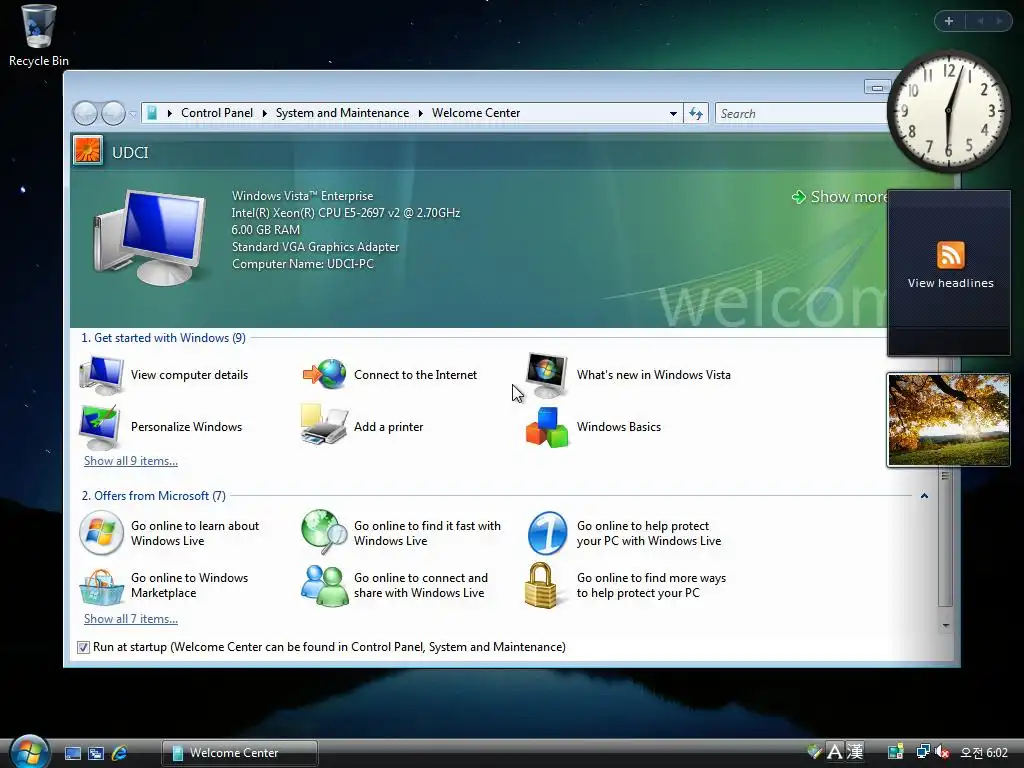Screen dimensions: 1024x768
Task: Click in the Search input field
Action: click(x=802, y=114)
